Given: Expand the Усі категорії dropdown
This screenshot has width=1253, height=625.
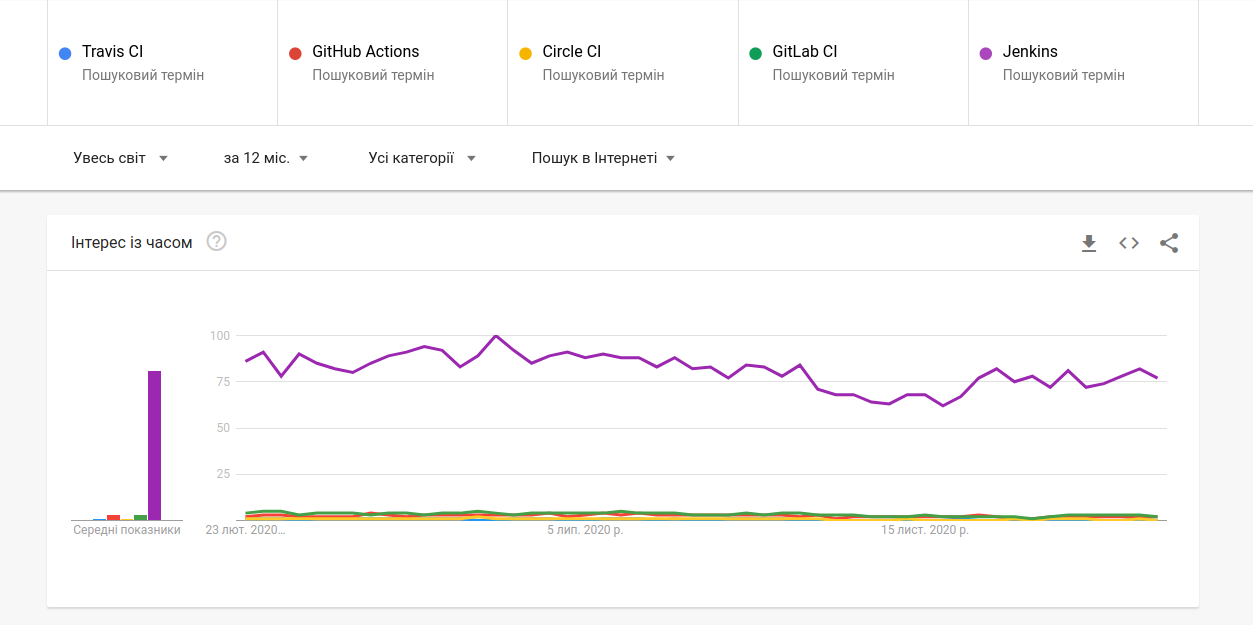Looking at the screenshot, I should (x=422, y=158).
